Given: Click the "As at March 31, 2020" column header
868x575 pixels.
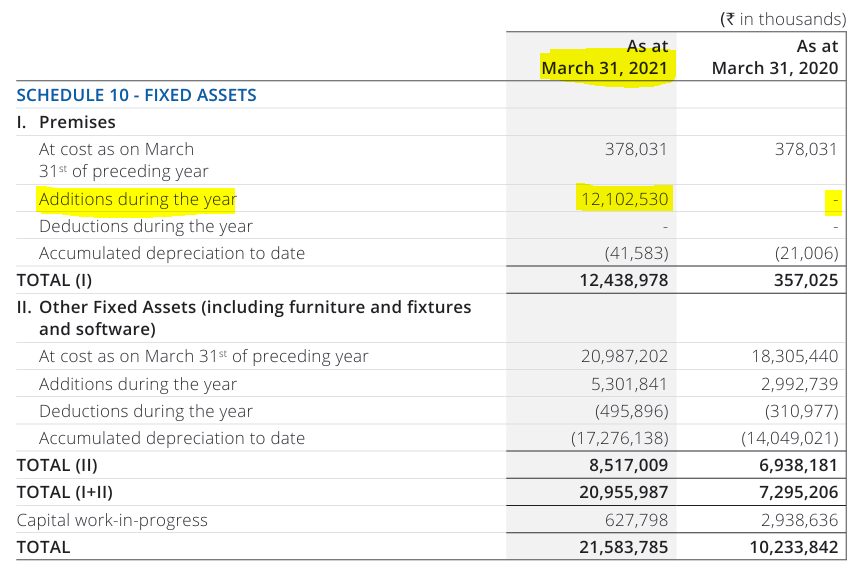Looking at the screenshot, I should [x=774, y=58].
